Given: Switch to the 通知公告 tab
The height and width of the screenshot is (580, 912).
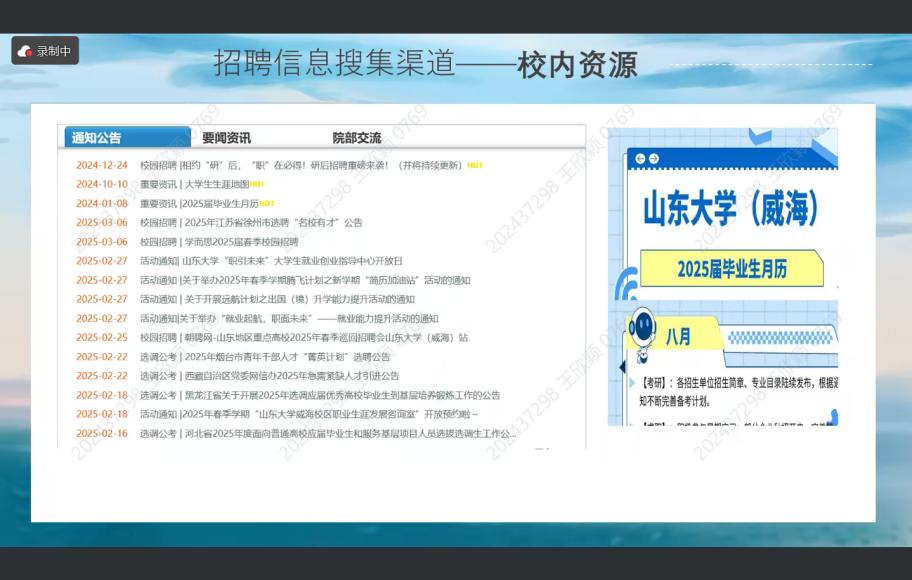Looking at the screenshot, I should click(x=97, y=138).
